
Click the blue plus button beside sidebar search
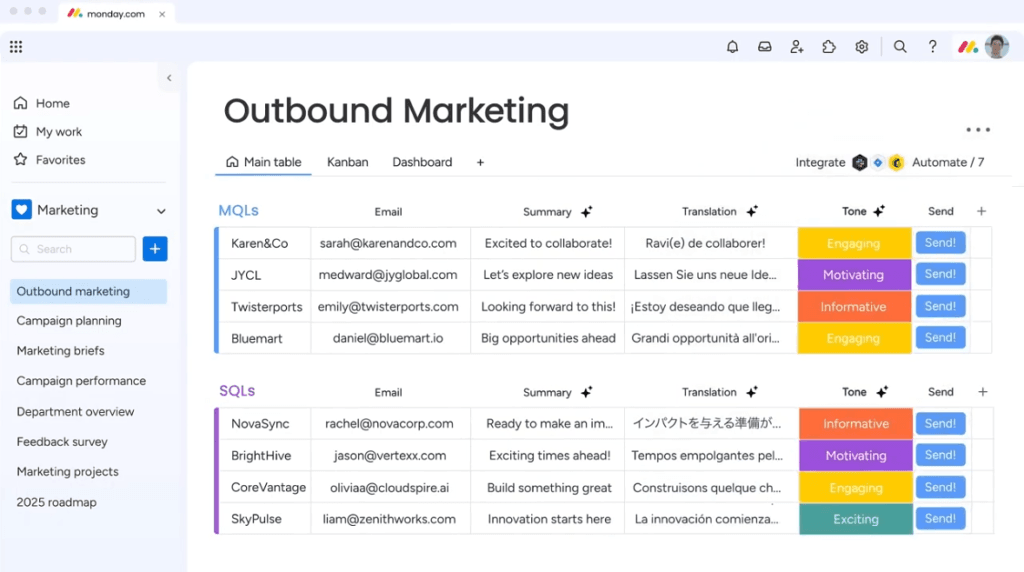155,249
